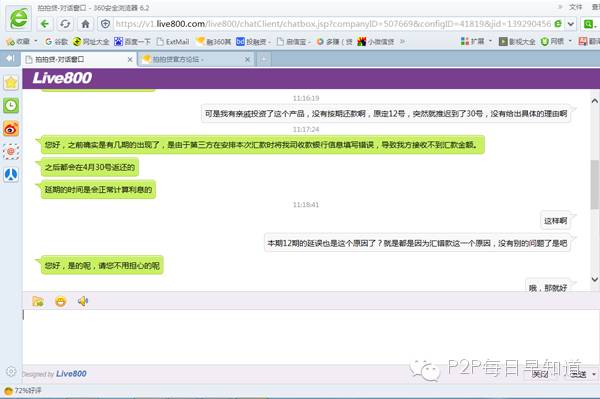Open the 百度一下 bookmark
This screenshot has height=399, width=600.
(132, 41)
